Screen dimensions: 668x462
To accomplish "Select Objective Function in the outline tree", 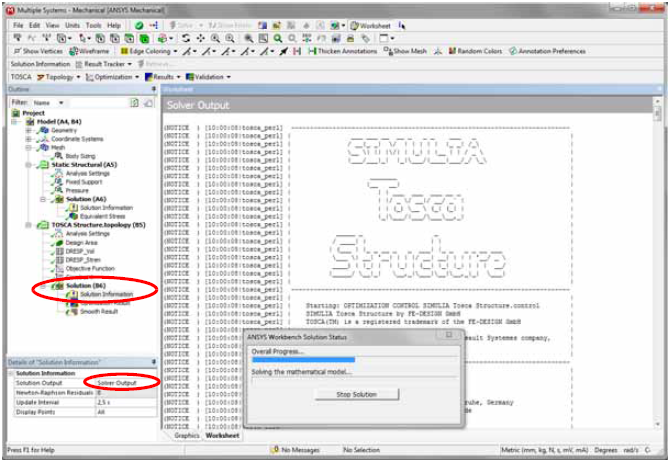I will [90, 268].
